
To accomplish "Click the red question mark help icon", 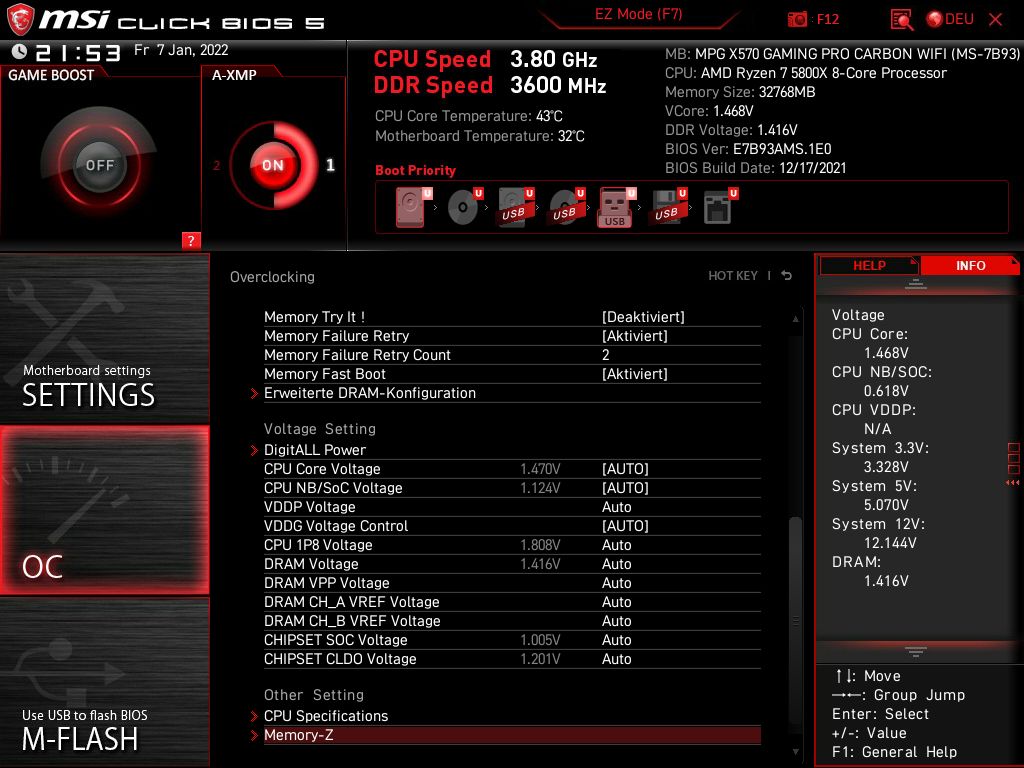I will [191, 240].
